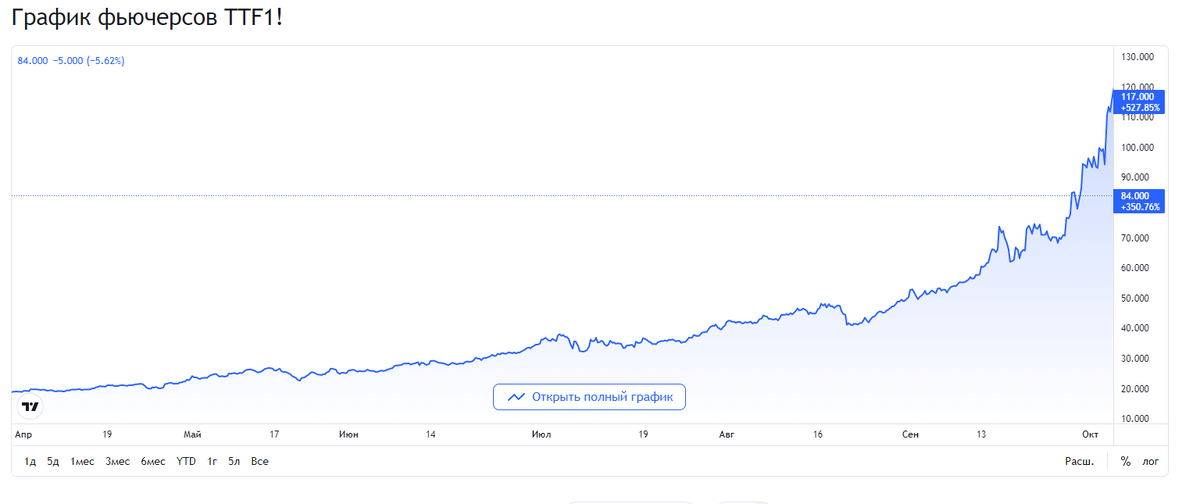Image resolution: width=1200 pixels, height=504 pixels.
Task: Select the 3мес time range
Action: pos(118,462)
